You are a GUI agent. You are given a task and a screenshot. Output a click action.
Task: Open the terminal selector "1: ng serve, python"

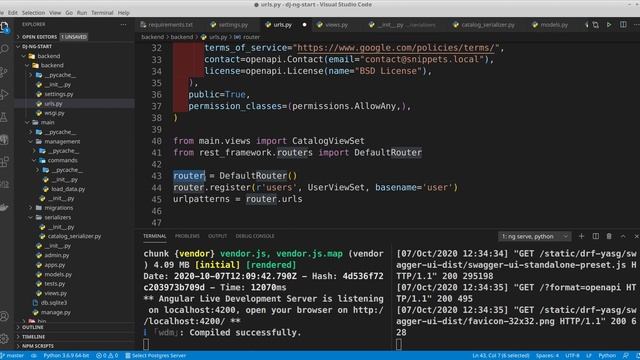[x=535, y=236]
